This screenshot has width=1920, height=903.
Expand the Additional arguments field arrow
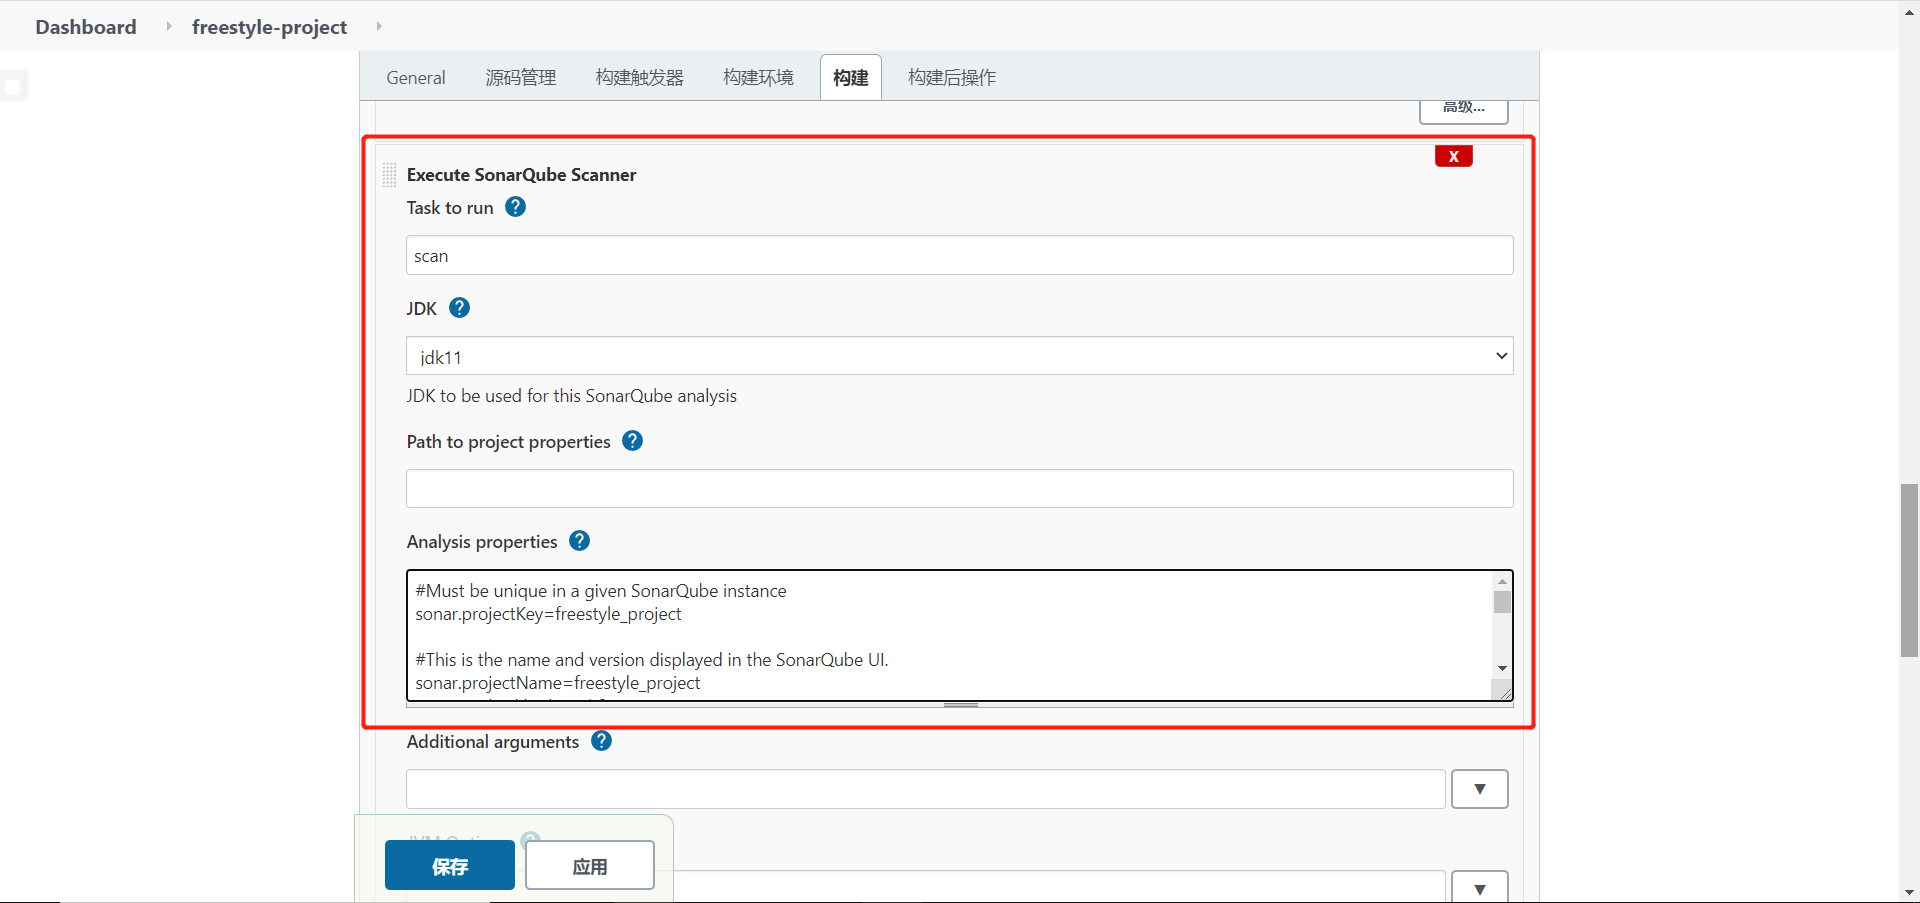coord(1479,789)
